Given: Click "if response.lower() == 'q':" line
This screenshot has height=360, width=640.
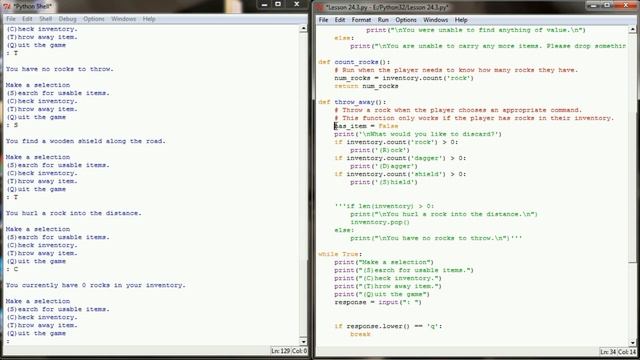Looking at the screenshot, I should pos(388,326).
